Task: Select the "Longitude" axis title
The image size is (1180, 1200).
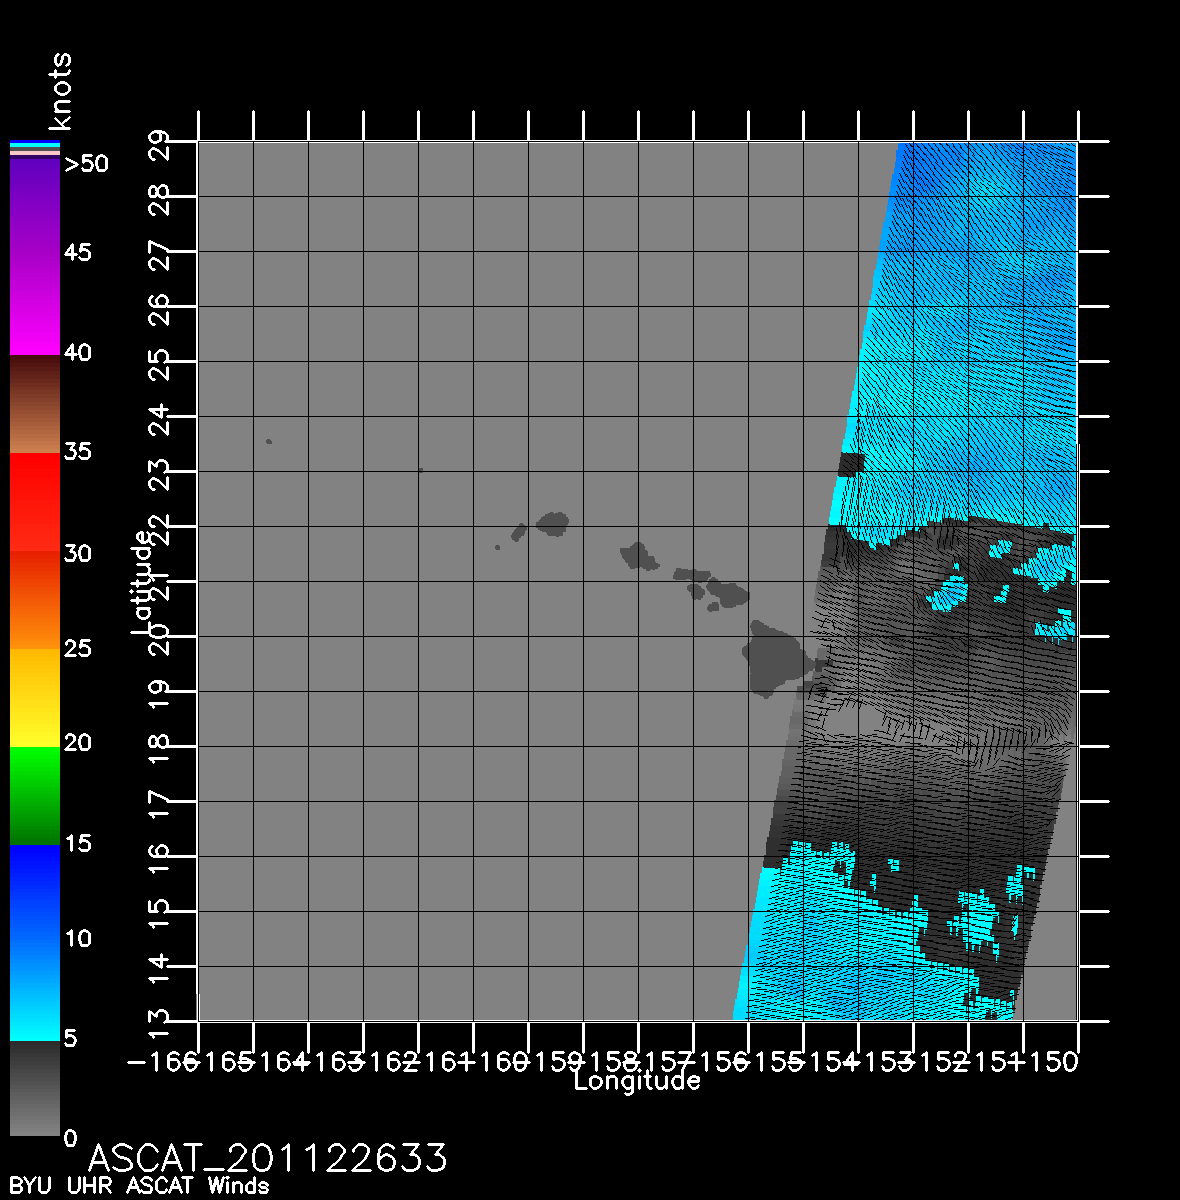Action: (637, 1081)
